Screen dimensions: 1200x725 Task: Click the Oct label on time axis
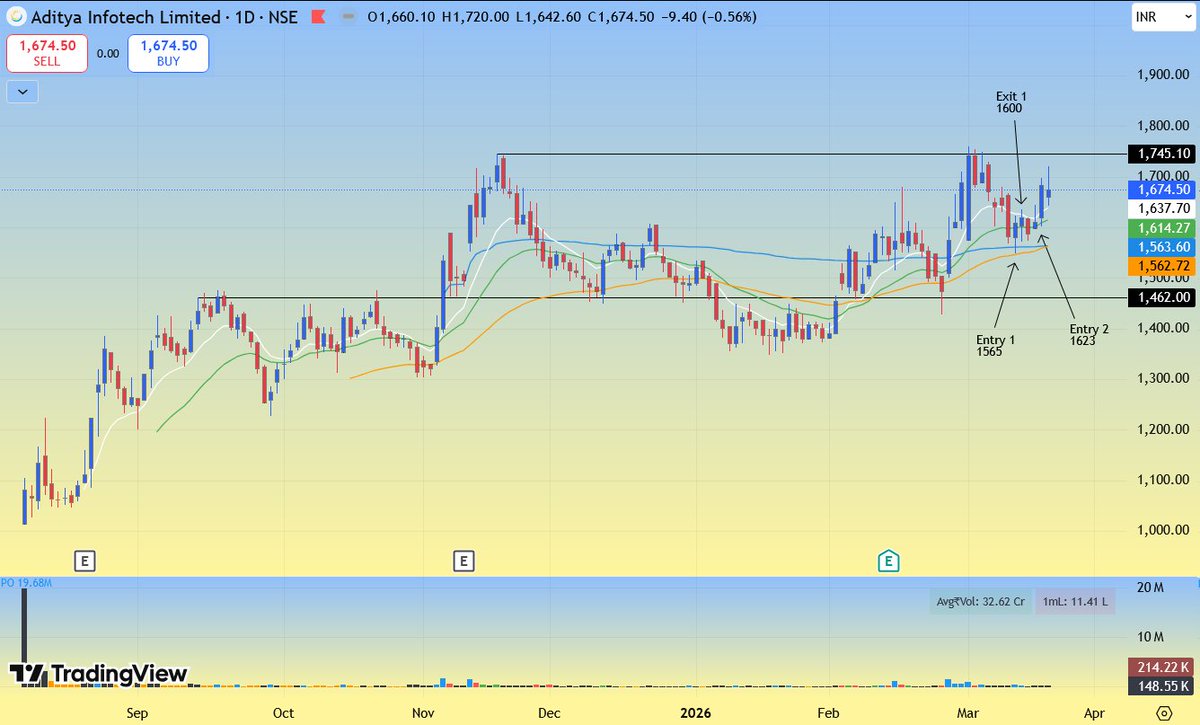[283, 714]
